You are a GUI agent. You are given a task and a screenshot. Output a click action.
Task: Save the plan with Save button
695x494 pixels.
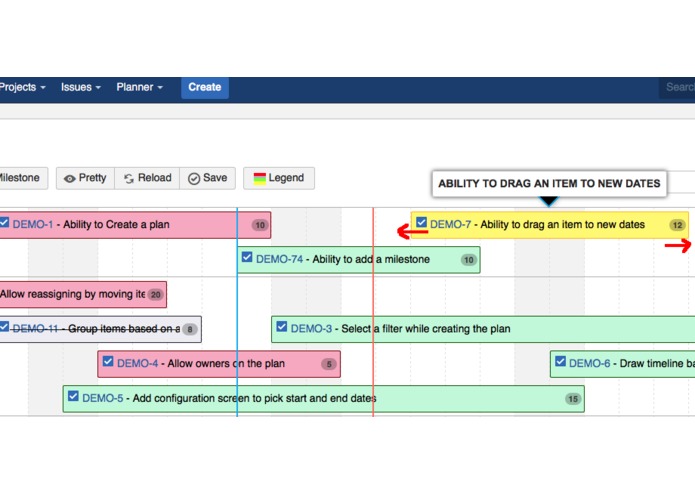pyautogui.click(x=207, y=178)
